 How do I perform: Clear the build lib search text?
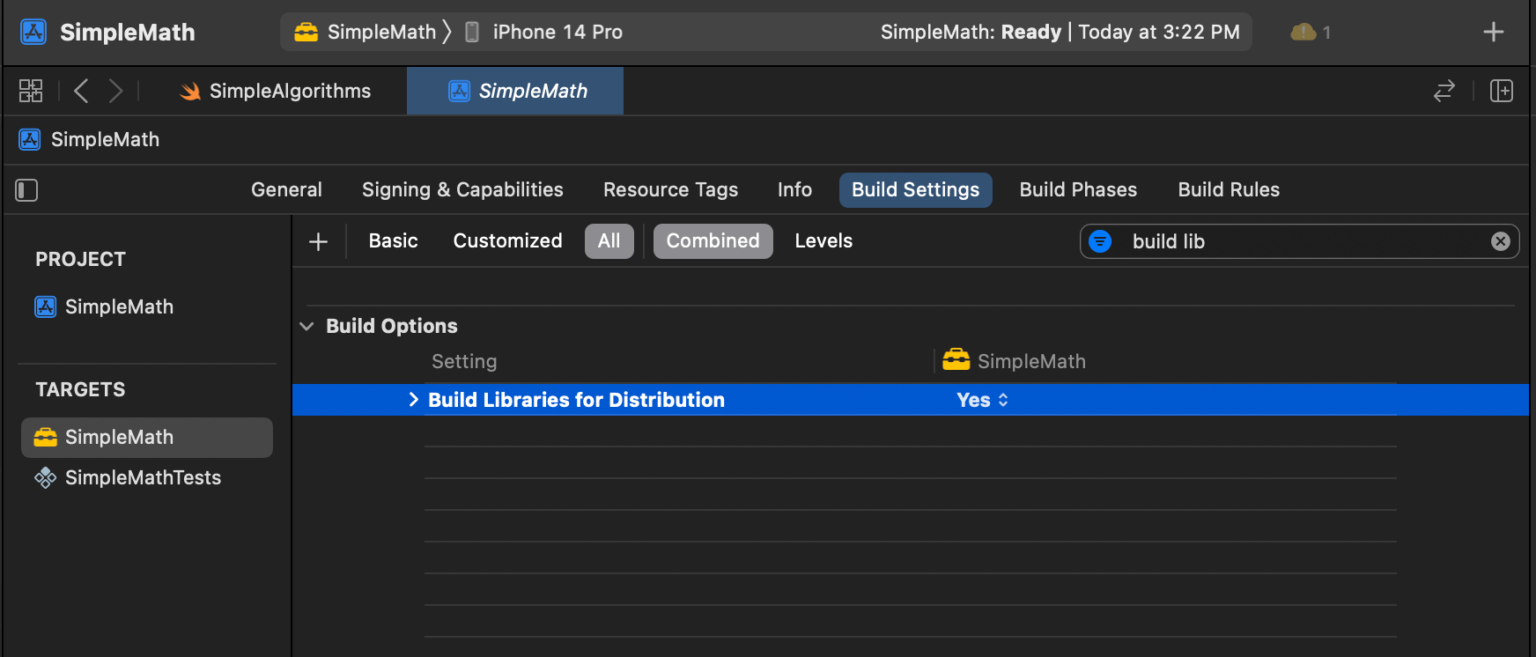[x=1500, y=241]
